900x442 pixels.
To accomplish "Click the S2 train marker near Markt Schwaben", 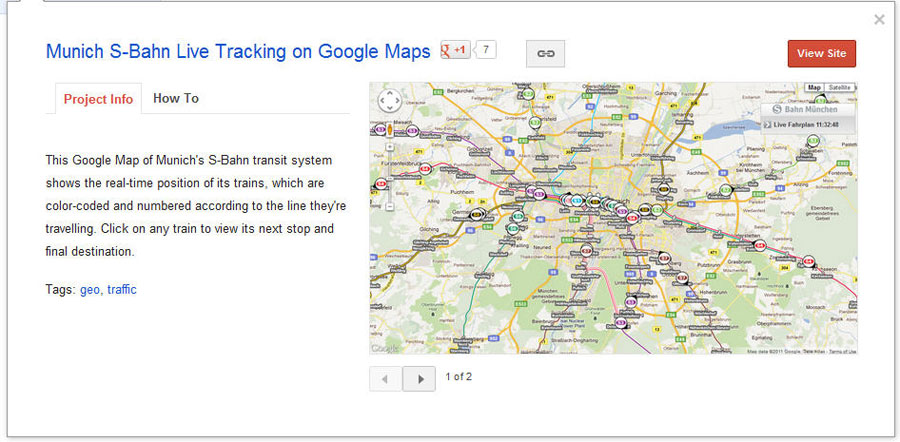I will point(813,140).
